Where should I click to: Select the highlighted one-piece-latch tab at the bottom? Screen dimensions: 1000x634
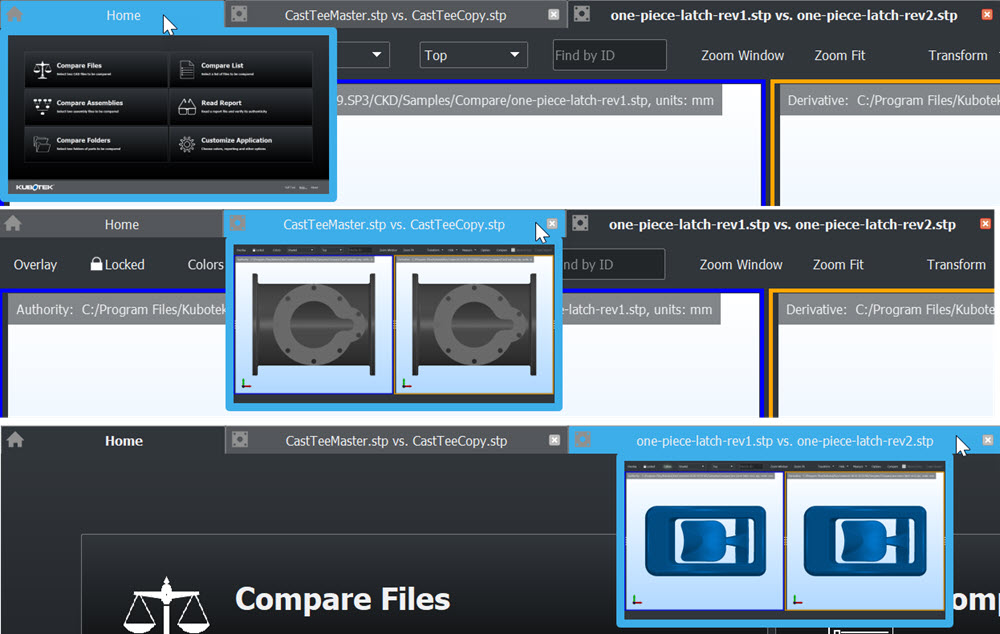(784, 441)
